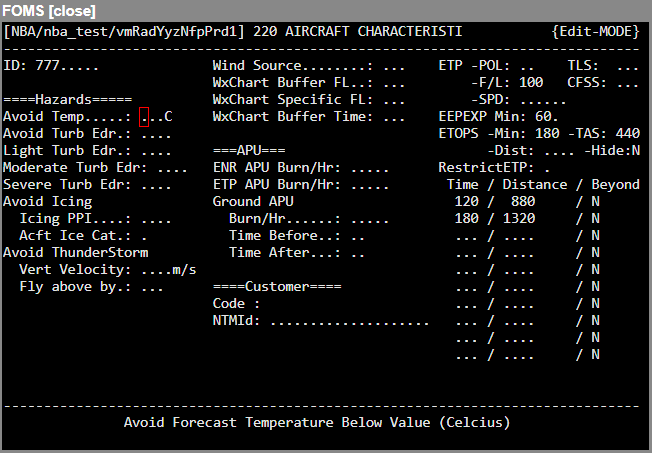Select the ETOPS -TAS 440 value
Viewport: 652px width, 453px height.
point(628,134)
